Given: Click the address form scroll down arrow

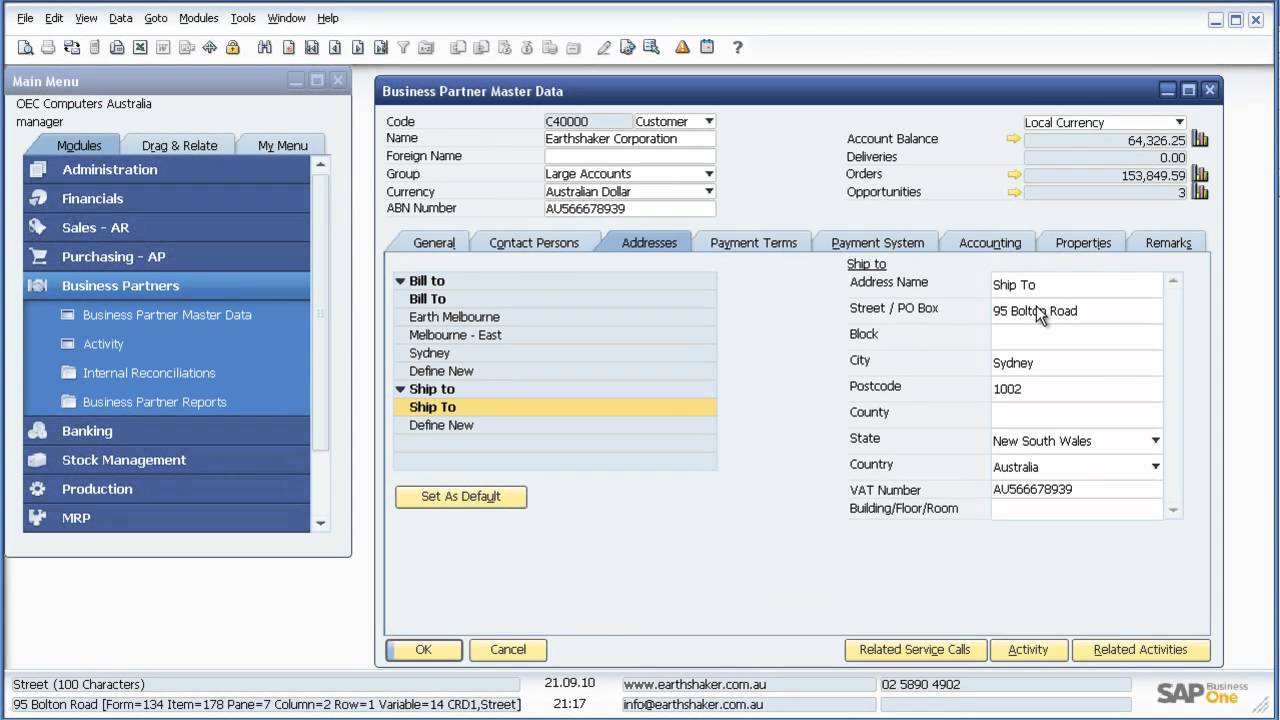Looking at the screenshot, I should pyautogui.click(x=1174, y=510).
